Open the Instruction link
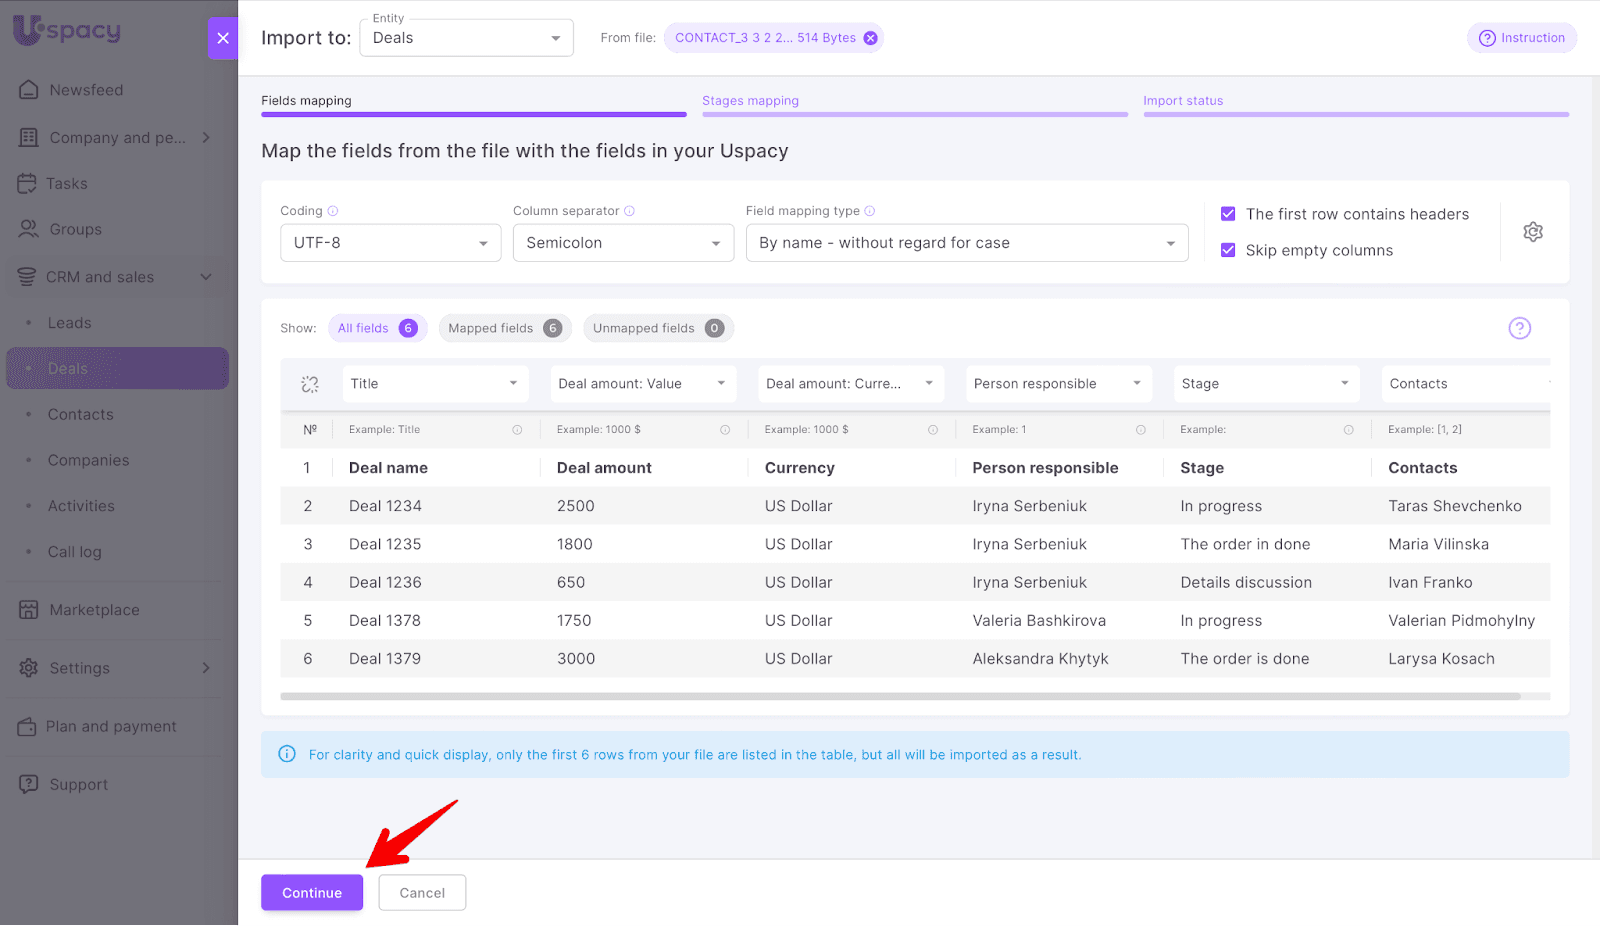This screenshot has width=1600, height=927. [1521, 38]
